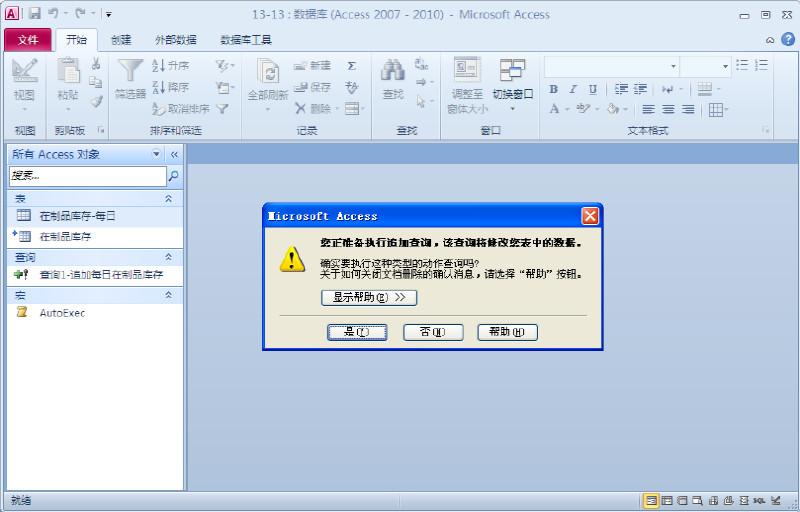Click the bullets list icon
This screenshot has height=512, width=800.
click(x=742, y=65)
